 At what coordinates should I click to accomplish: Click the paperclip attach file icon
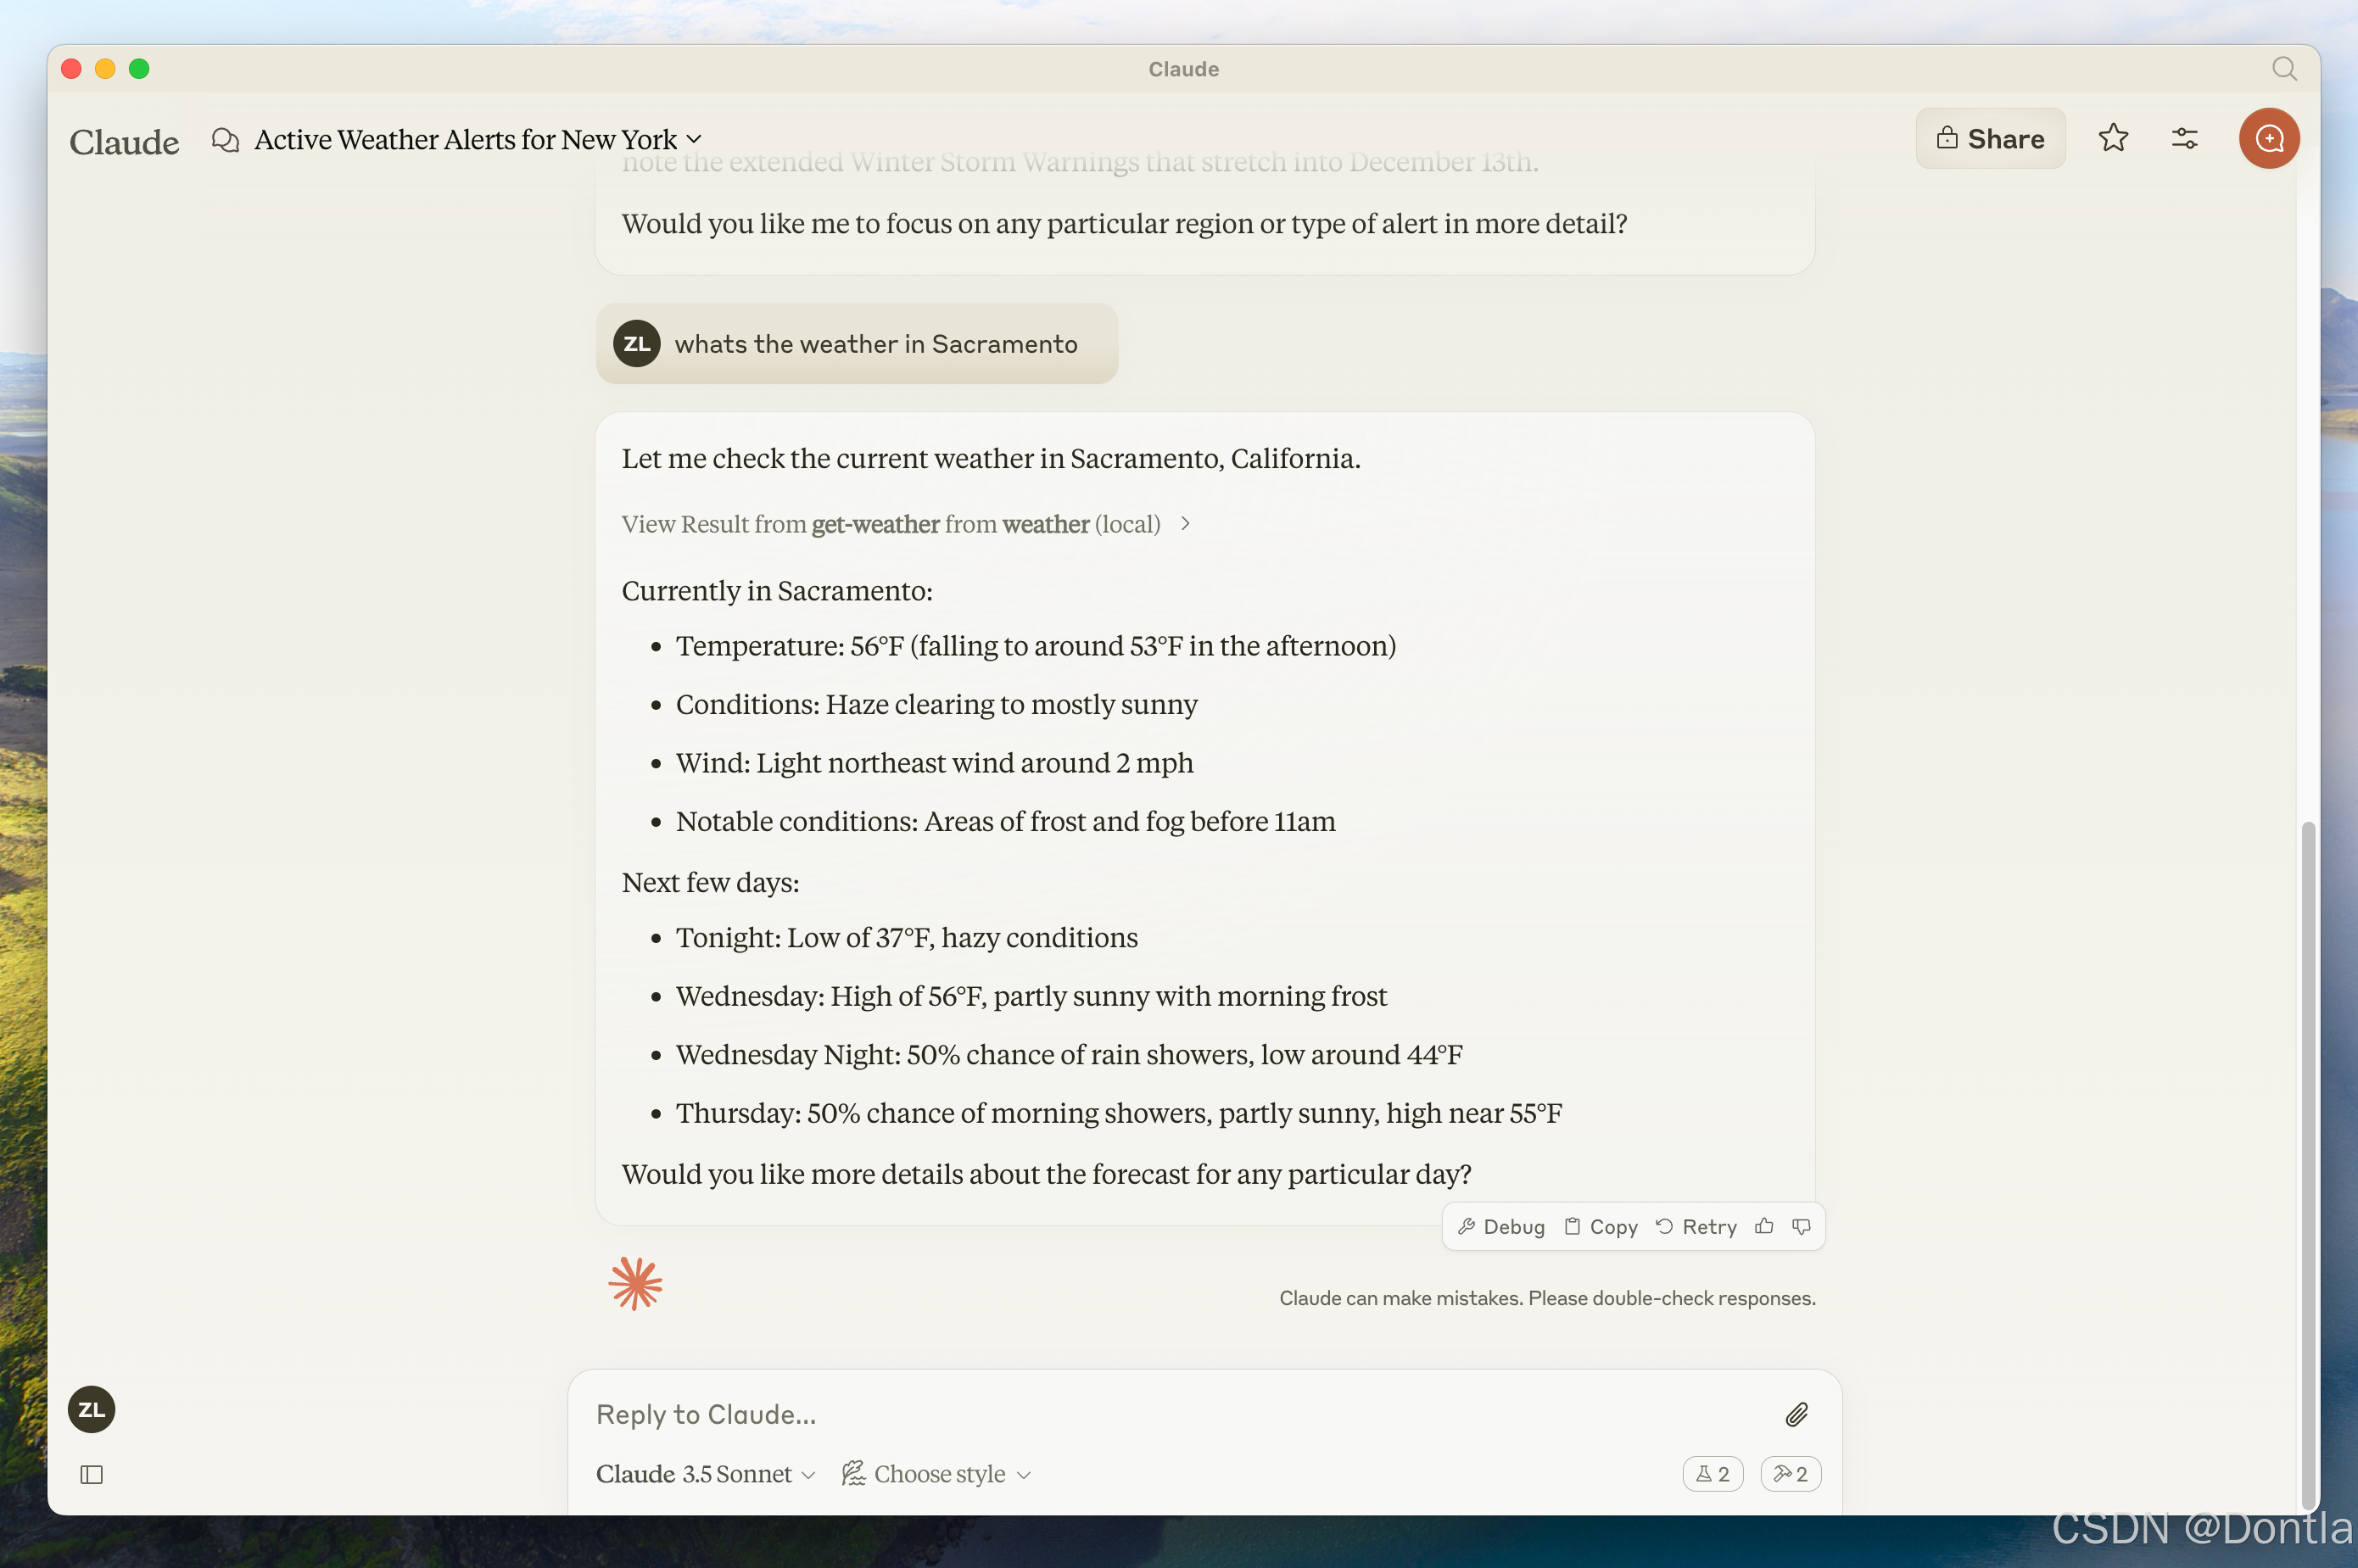(1796, 1414)
